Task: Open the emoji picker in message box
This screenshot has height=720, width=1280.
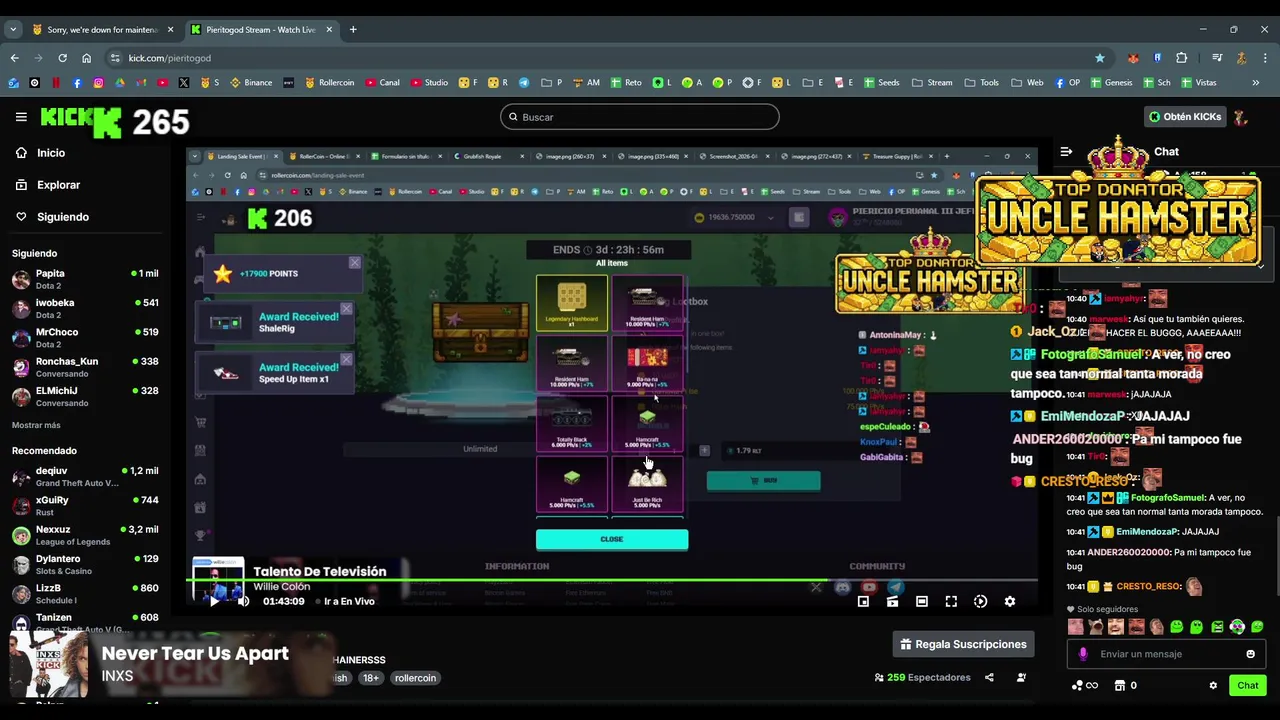Action: (x=1250, y=654)
